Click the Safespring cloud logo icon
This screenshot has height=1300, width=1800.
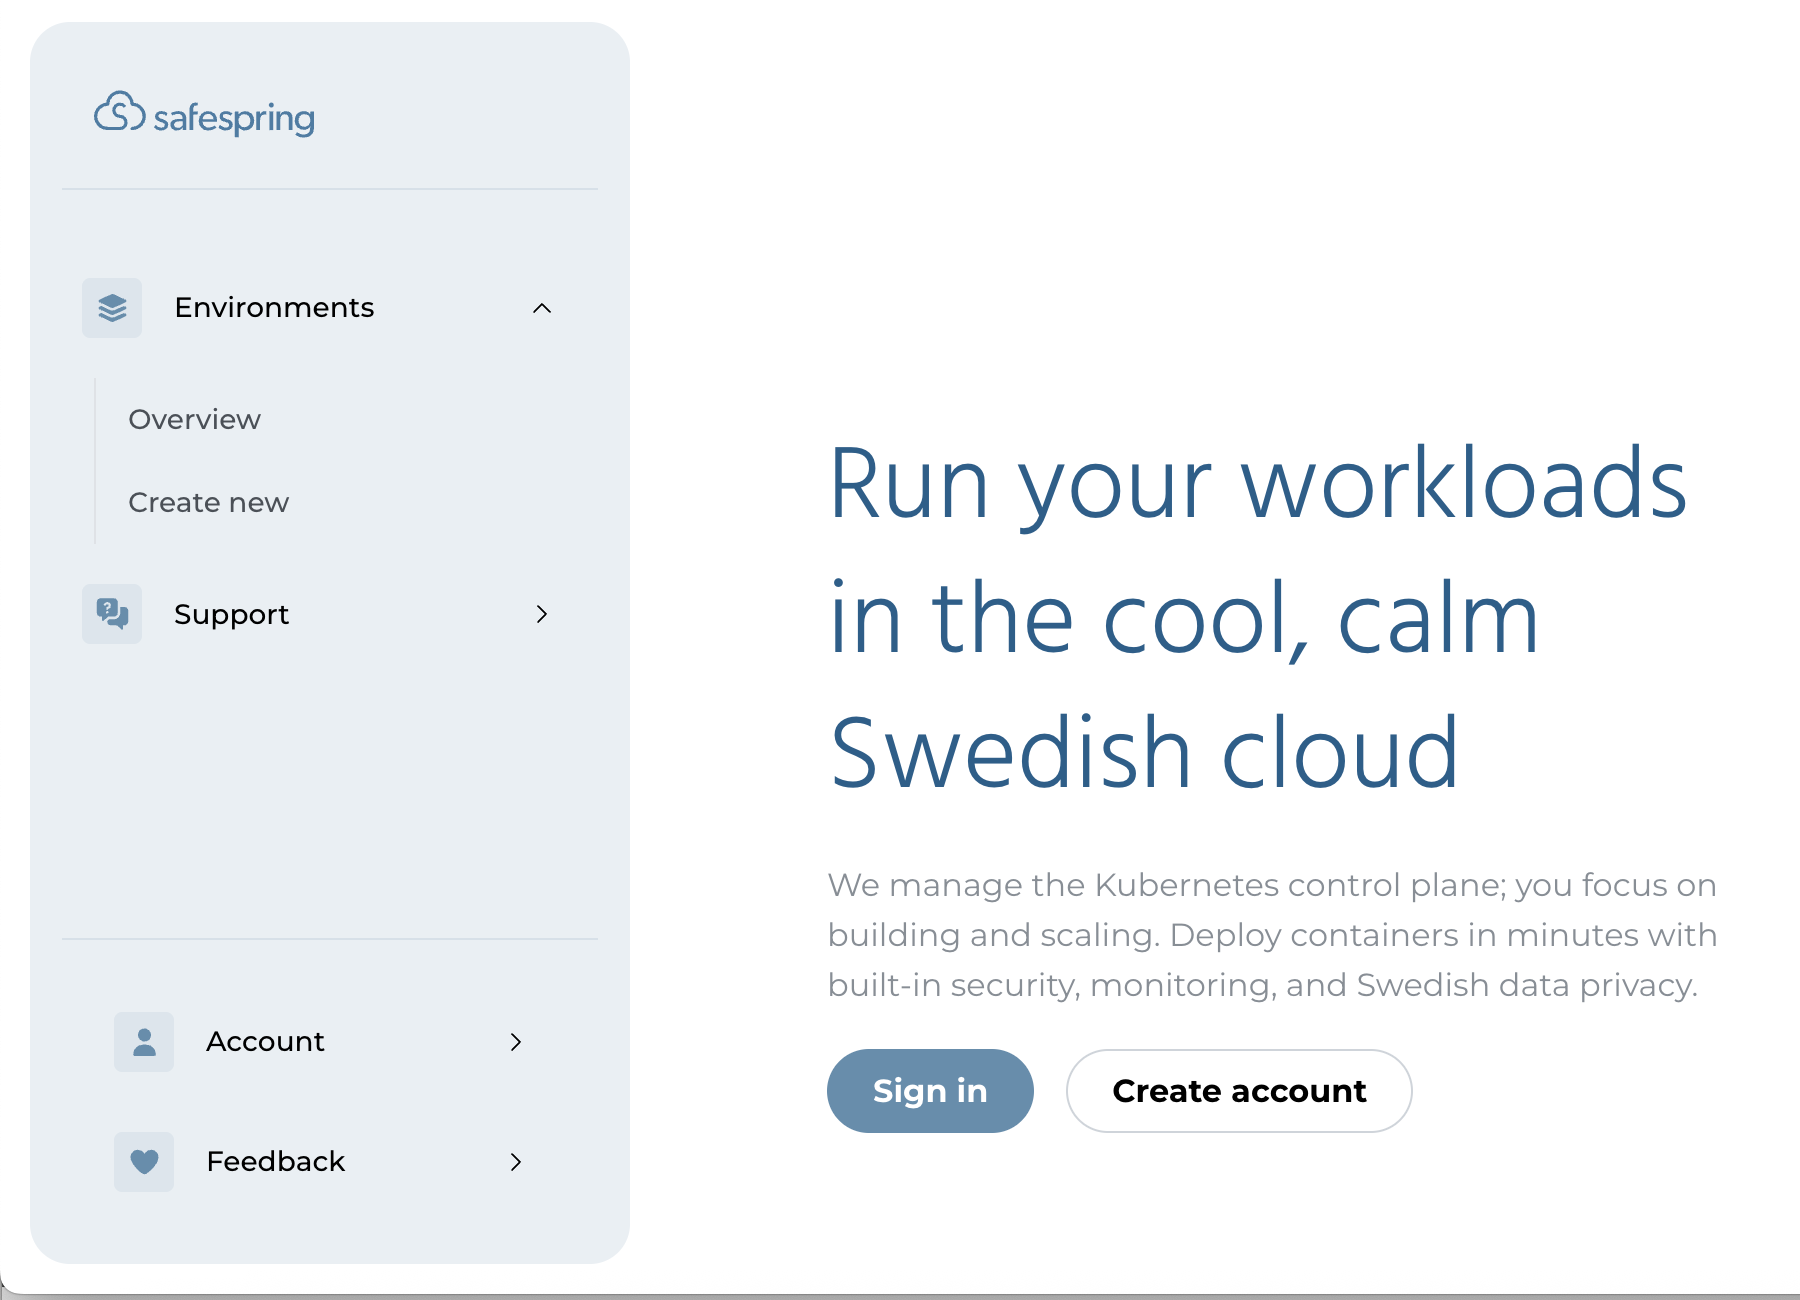(x=120, y=112)
